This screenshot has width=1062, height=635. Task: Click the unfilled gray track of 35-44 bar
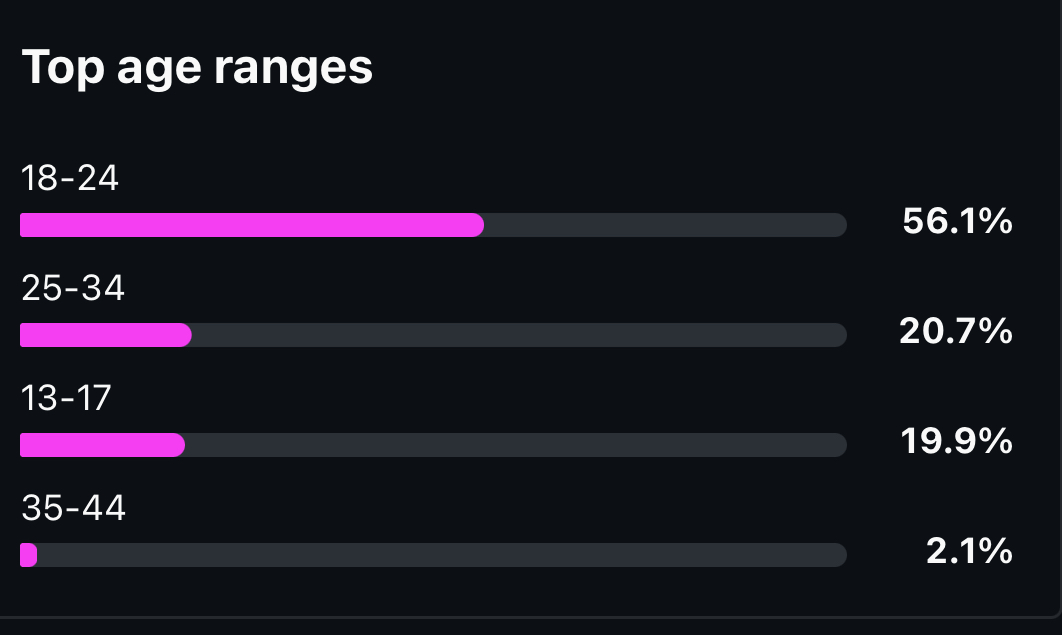[x=442, y=555]
